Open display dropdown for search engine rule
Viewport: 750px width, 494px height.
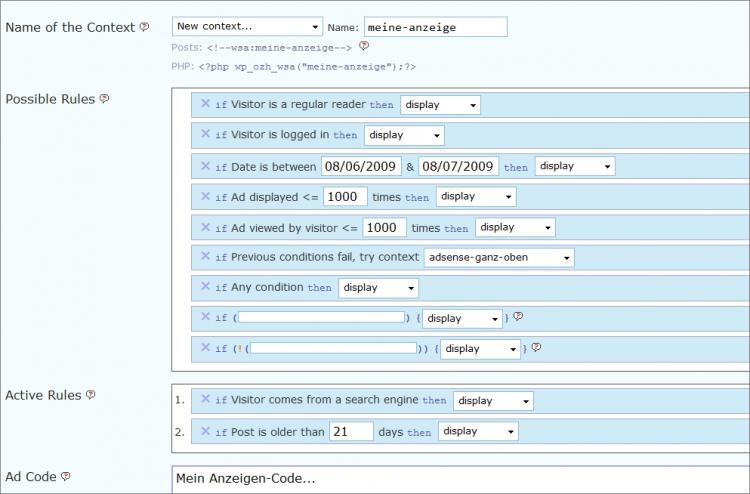click(x=493, y=401)
